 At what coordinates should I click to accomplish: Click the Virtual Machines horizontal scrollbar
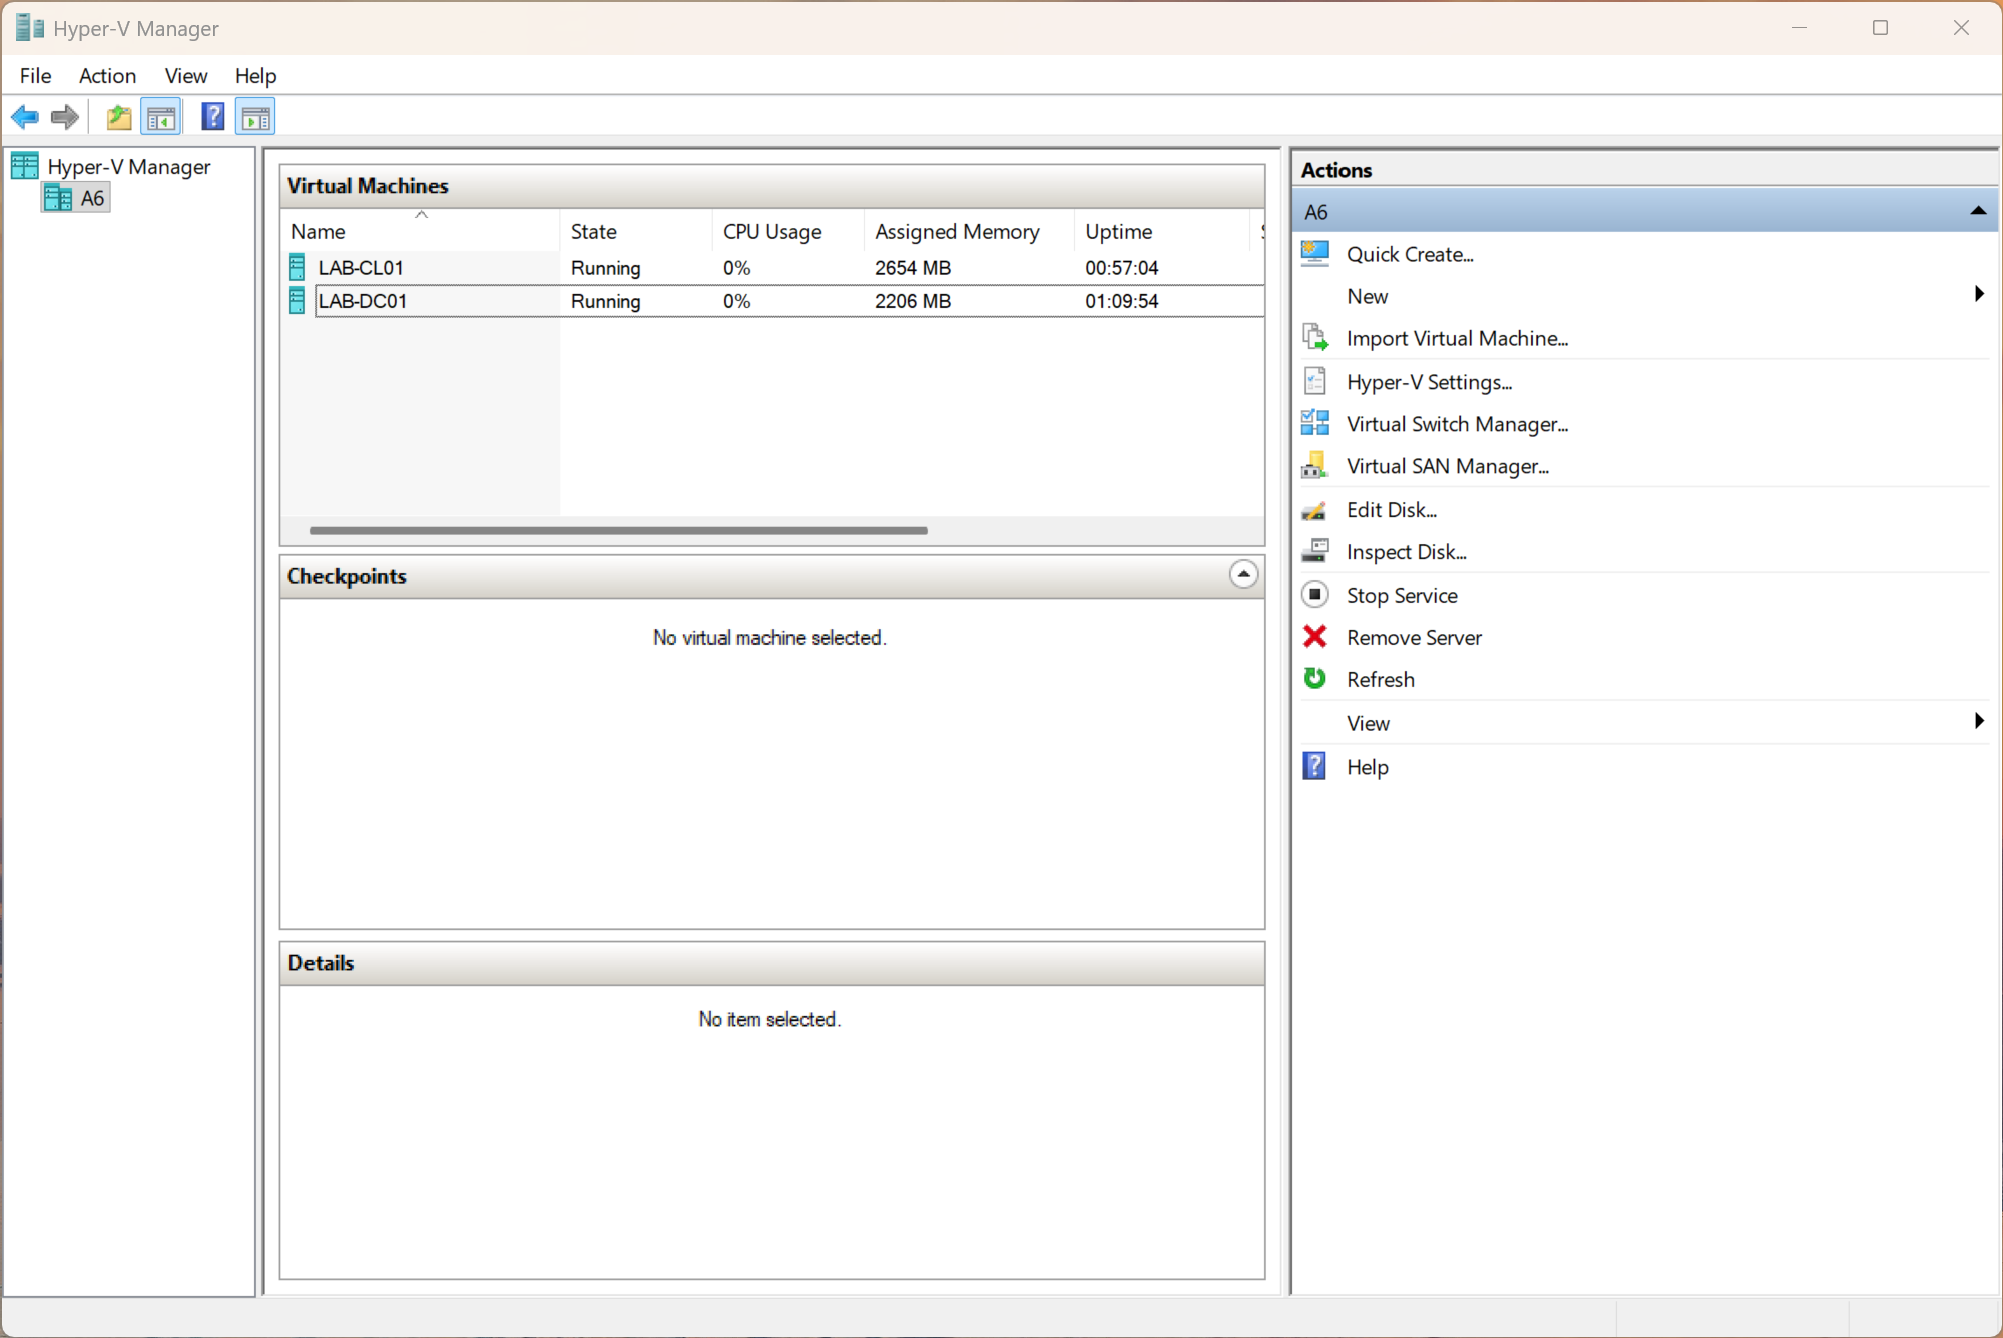(x=619, y=531)
